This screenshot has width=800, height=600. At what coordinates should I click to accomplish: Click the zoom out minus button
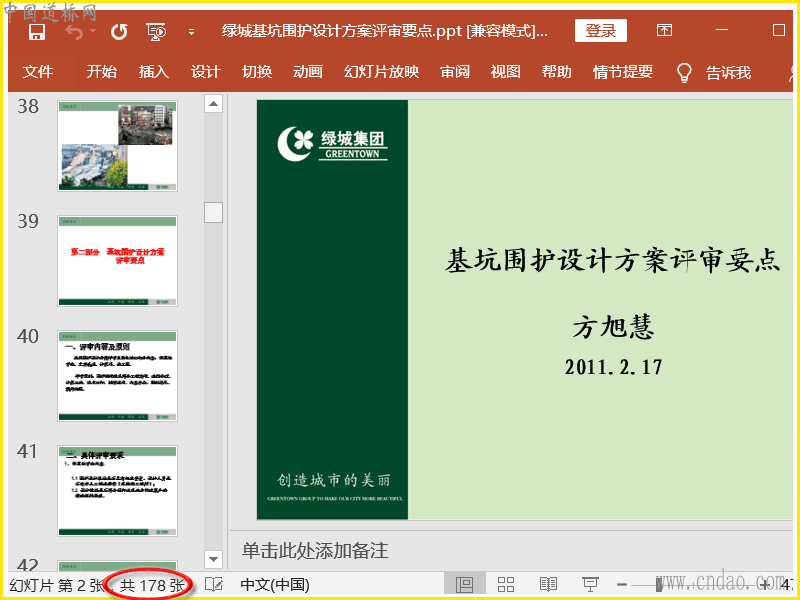(621, 585)
